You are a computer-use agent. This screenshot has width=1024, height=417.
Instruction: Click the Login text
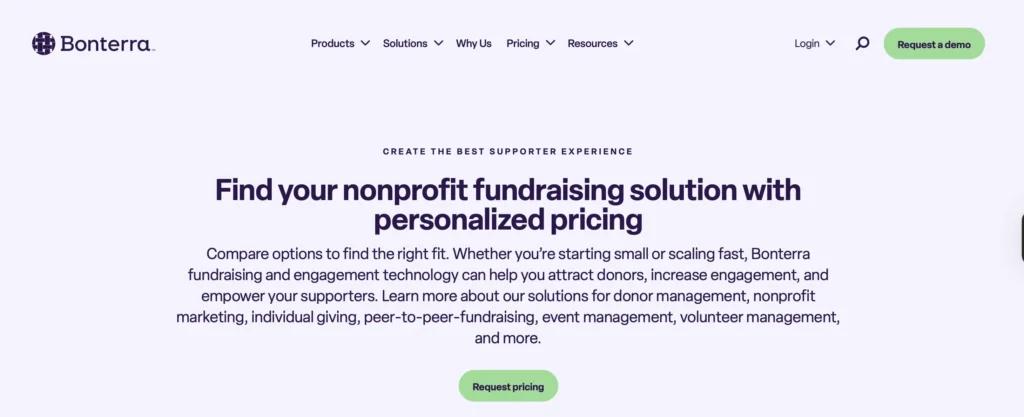coord(807,43)
